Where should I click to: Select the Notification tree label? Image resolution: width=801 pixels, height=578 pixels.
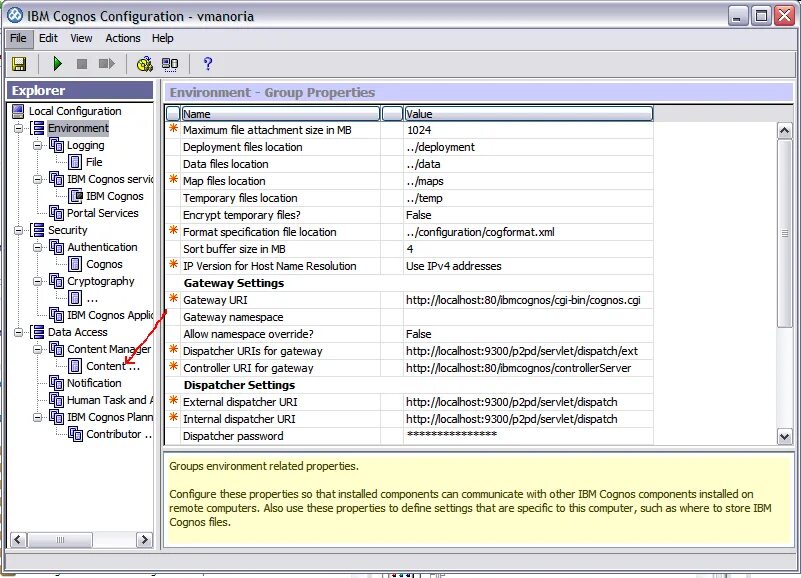(95, 383)
